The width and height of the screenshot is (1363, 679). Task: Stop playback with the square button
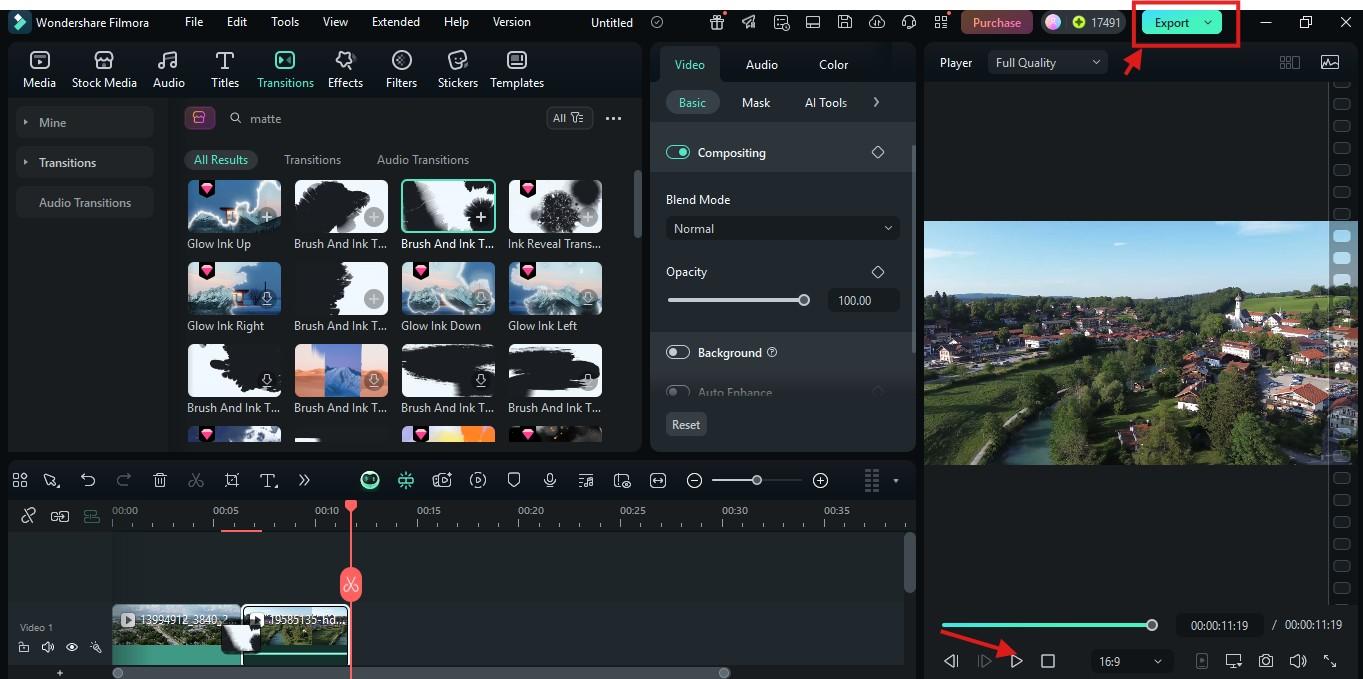click(1048, 661)
